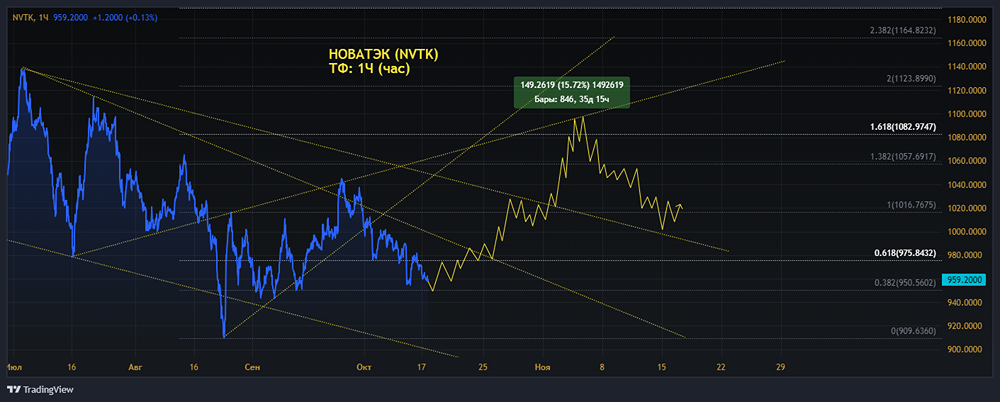Click the 17 date label on time axis

[421, 368]
